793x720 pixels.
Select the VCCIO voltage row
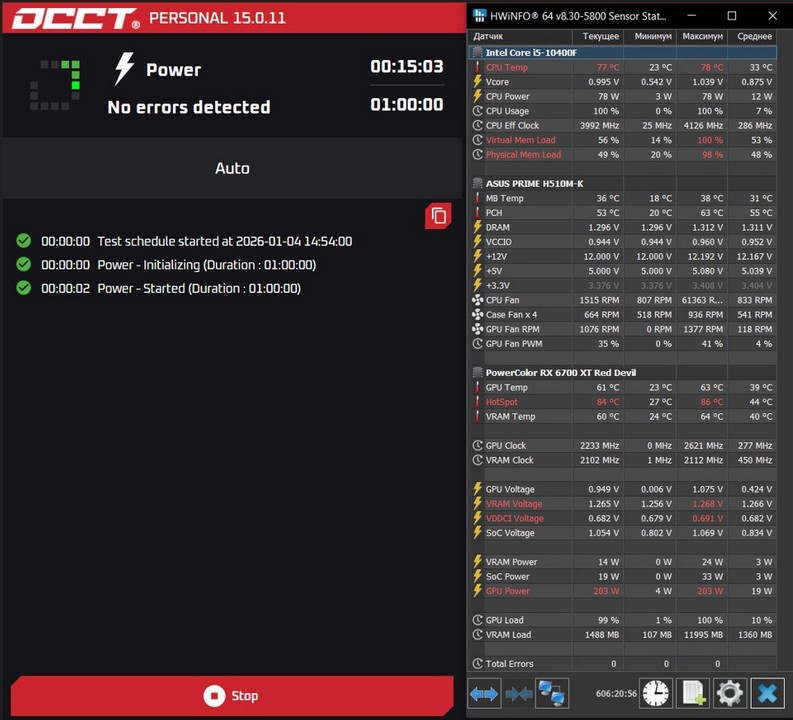point(623,242)
